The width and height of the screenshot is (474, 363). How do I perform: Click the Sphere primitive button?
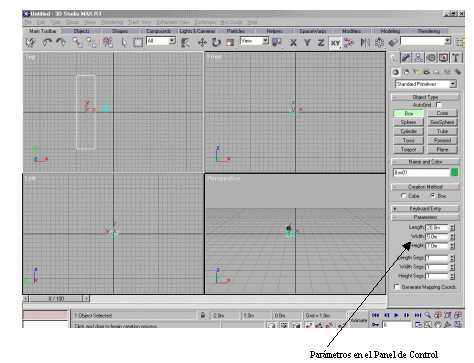408,122
